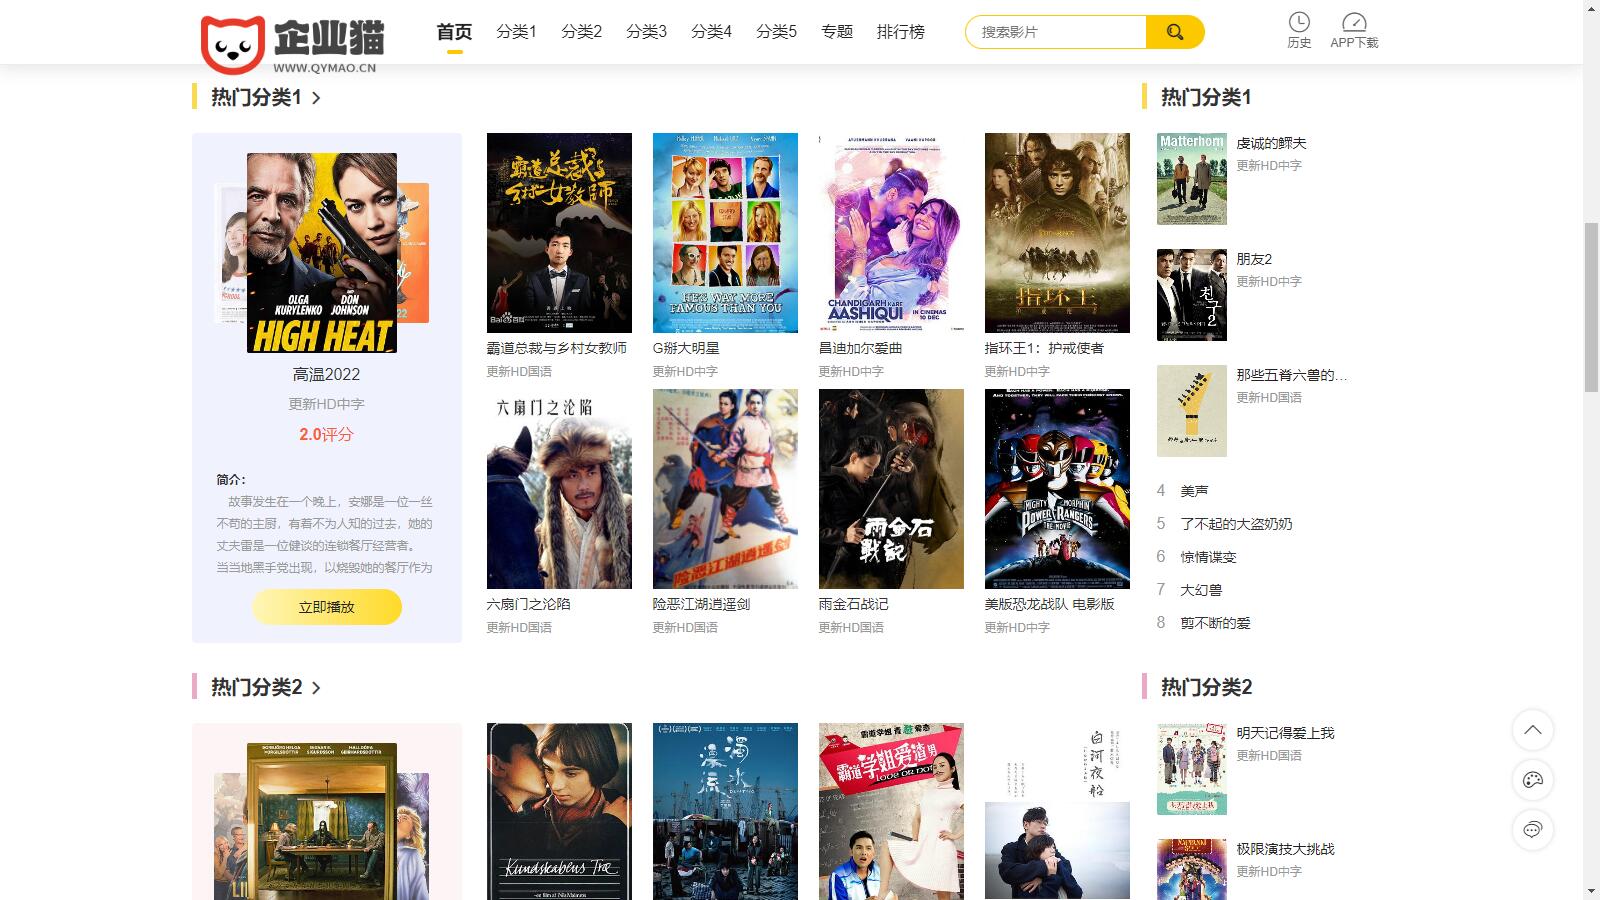Open the yellow guitar sidebar thumbnail
The width and height of the screenshot is (1600, 900).
point(1192,411)
